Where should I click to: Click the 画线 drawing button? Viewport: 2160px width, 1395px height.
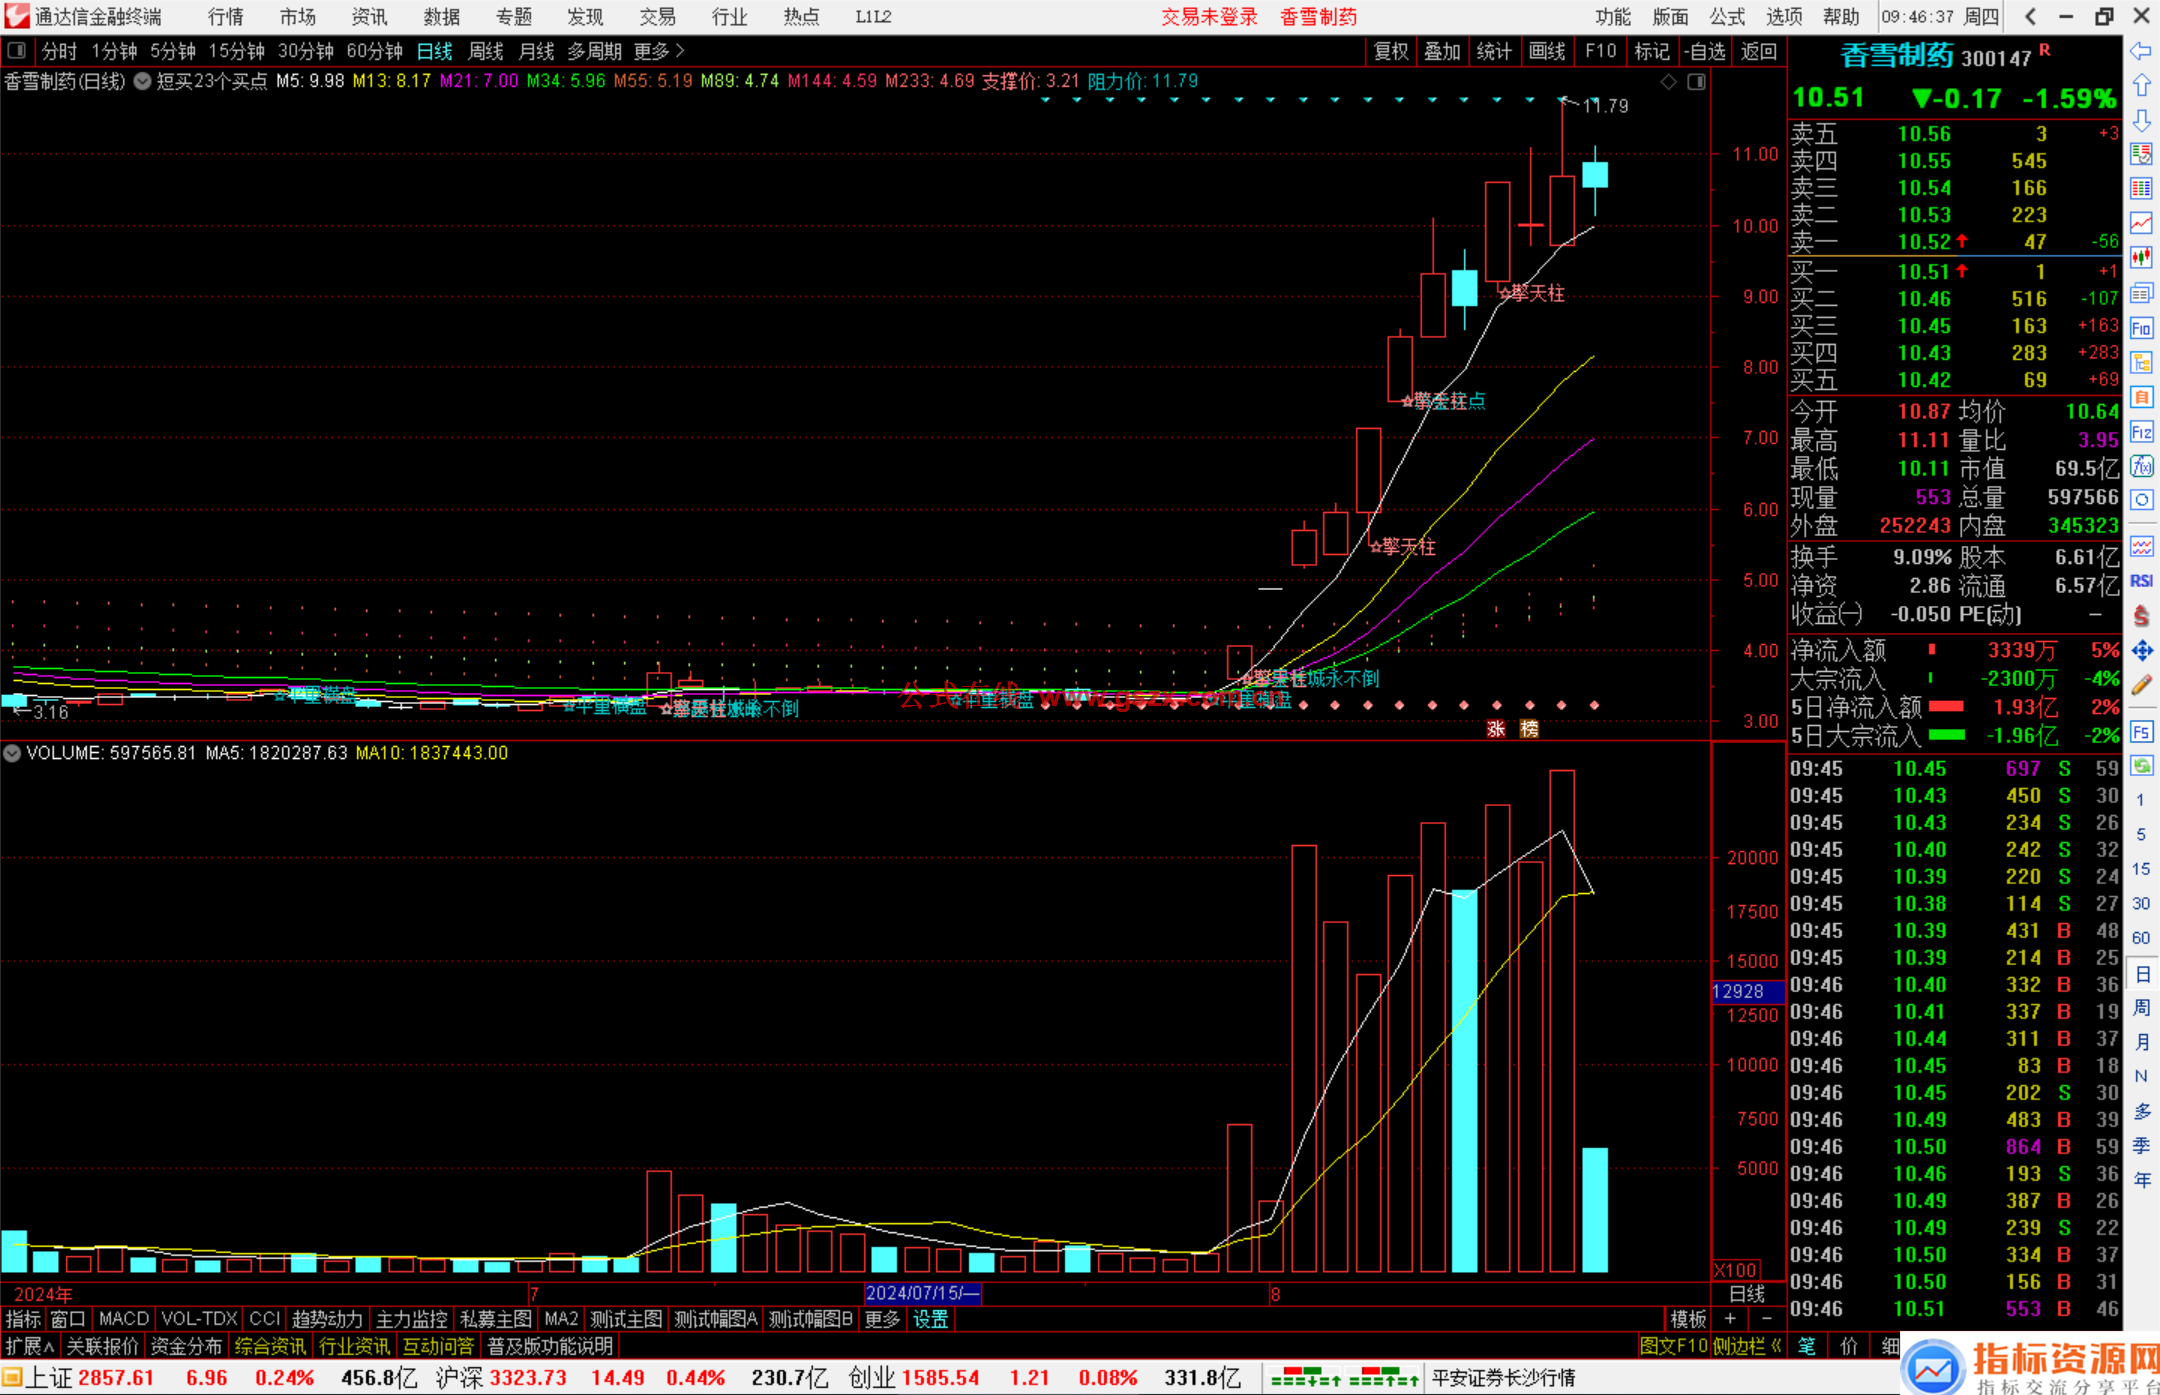point(1547,51)
